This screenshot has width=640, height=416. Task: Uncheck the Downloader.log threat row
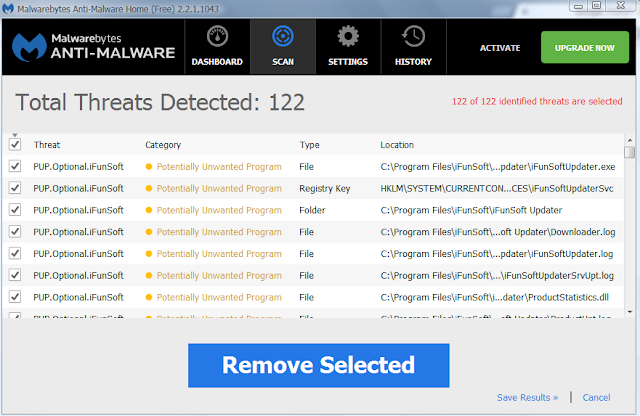(x=15, y=232)
